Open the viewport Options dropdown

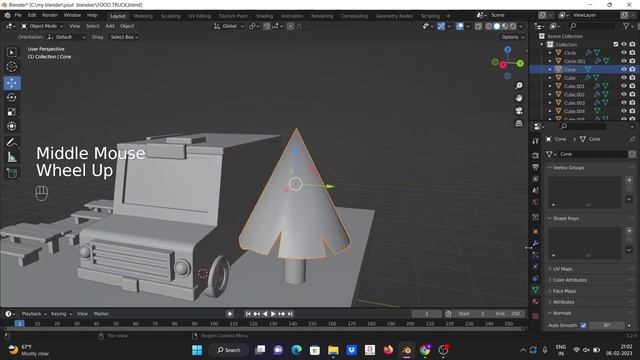click(x=513, y=37)
